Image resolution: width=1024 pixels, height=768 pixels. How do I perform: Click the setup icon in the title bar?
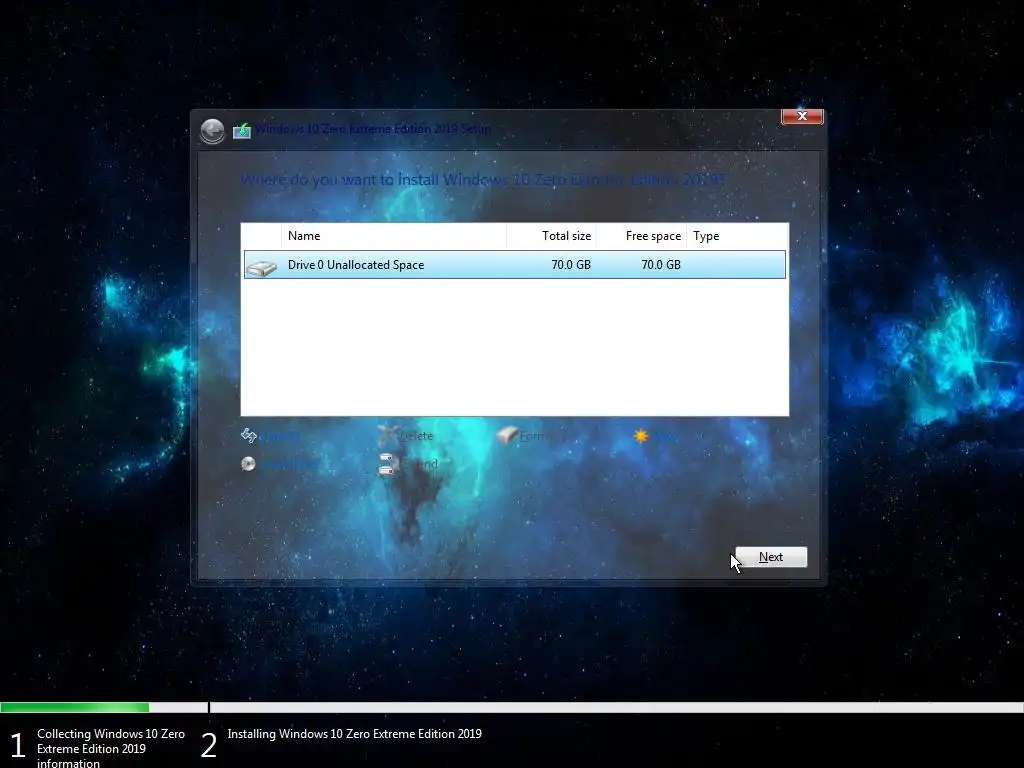(242, 130)
